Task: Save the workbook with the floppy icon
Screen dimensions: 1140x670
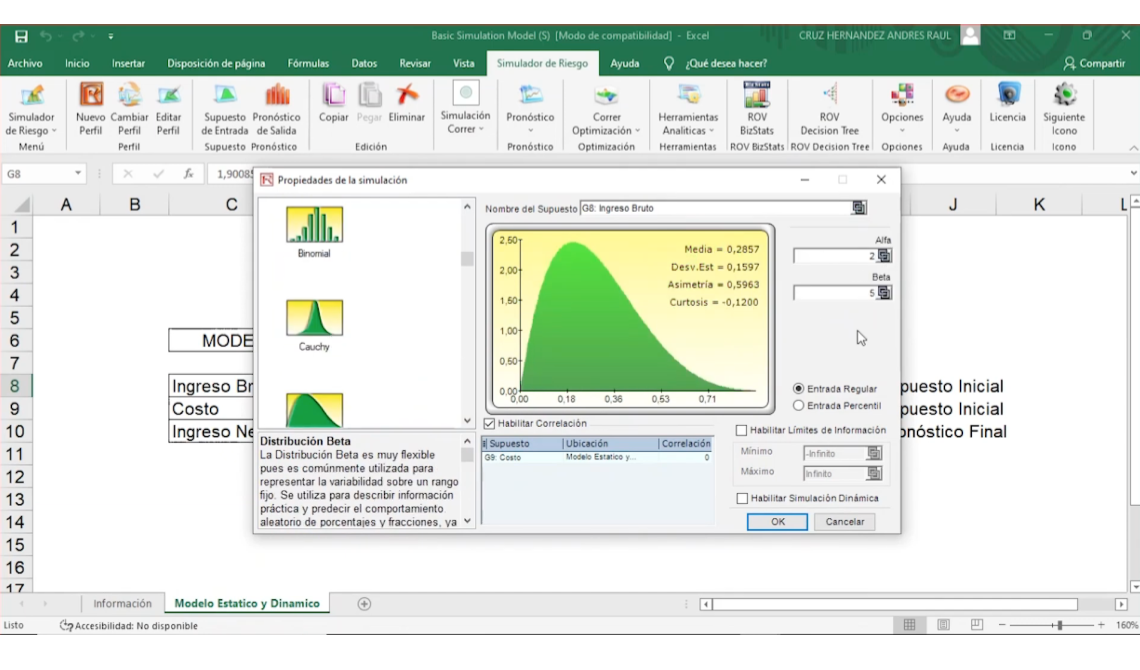Action: point(21,36)
